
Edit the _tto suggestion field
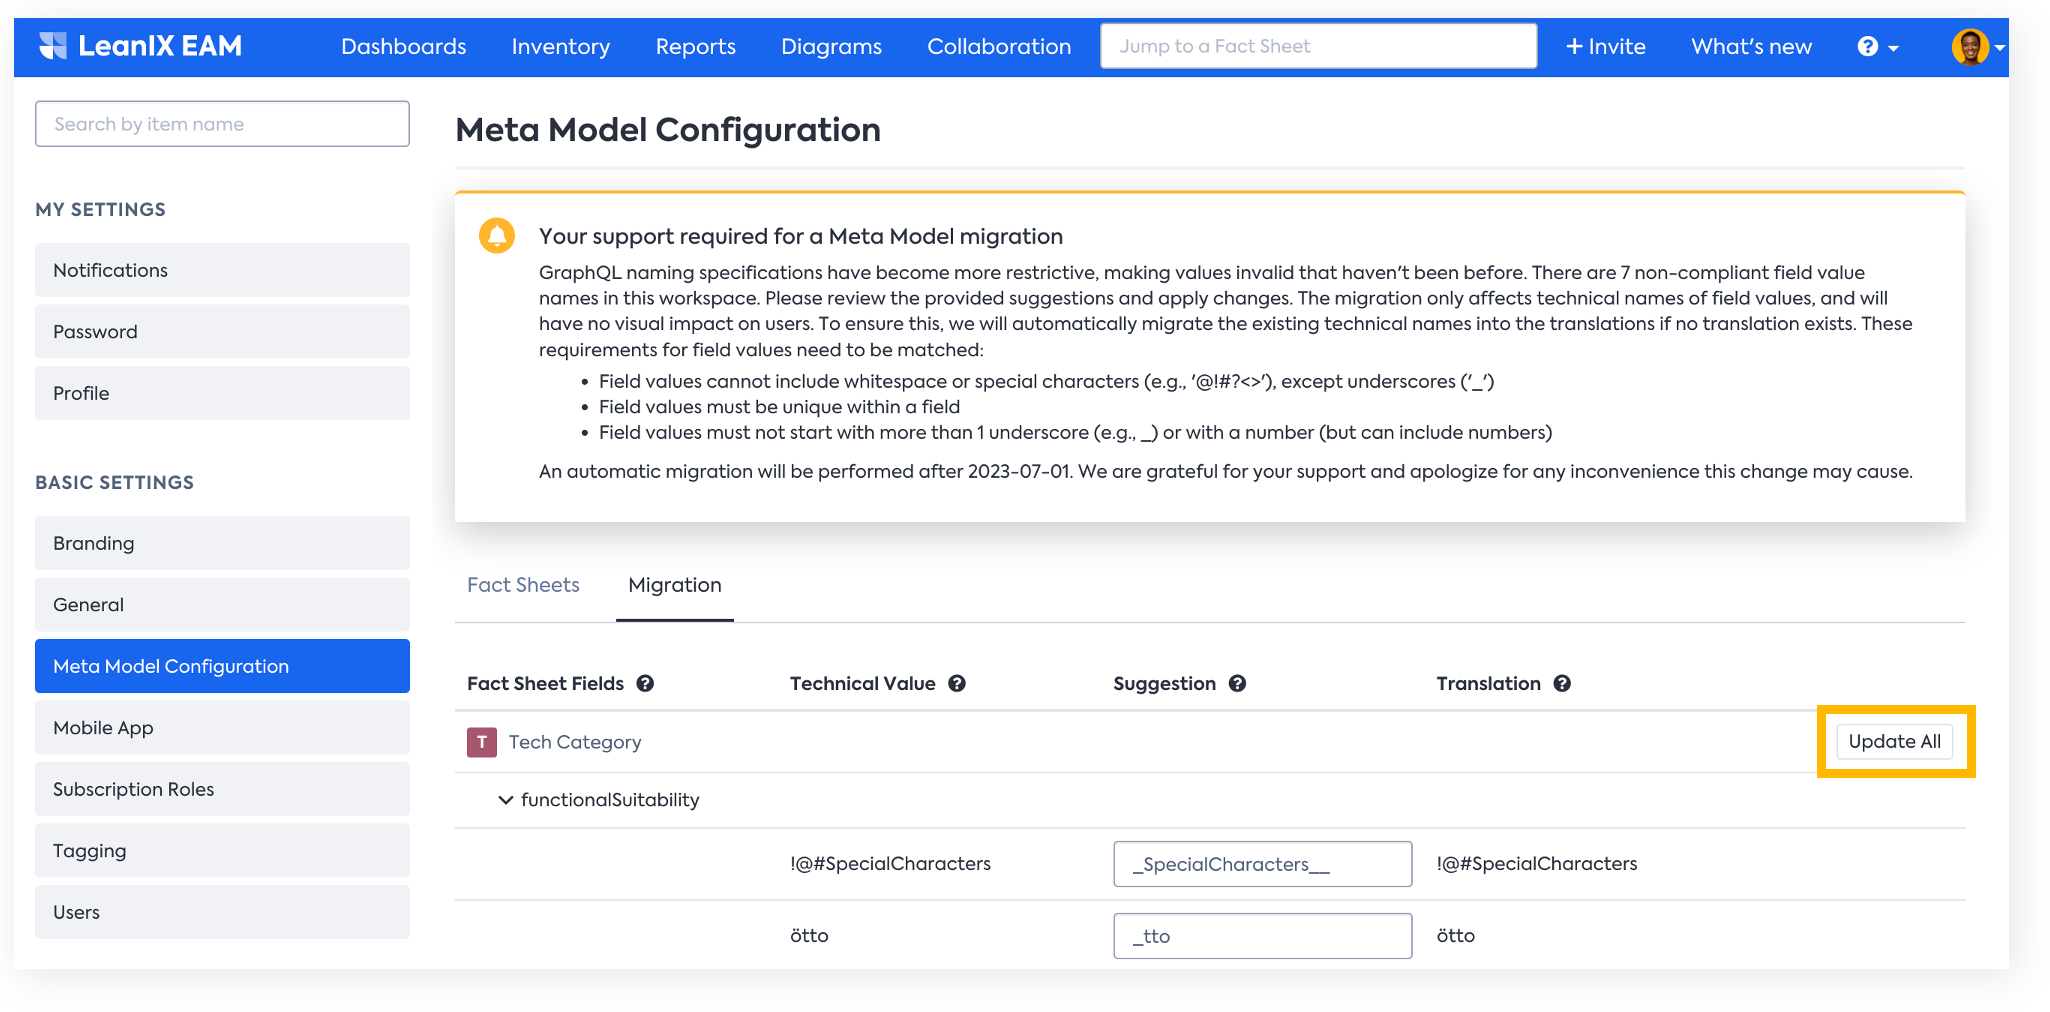1262,936
